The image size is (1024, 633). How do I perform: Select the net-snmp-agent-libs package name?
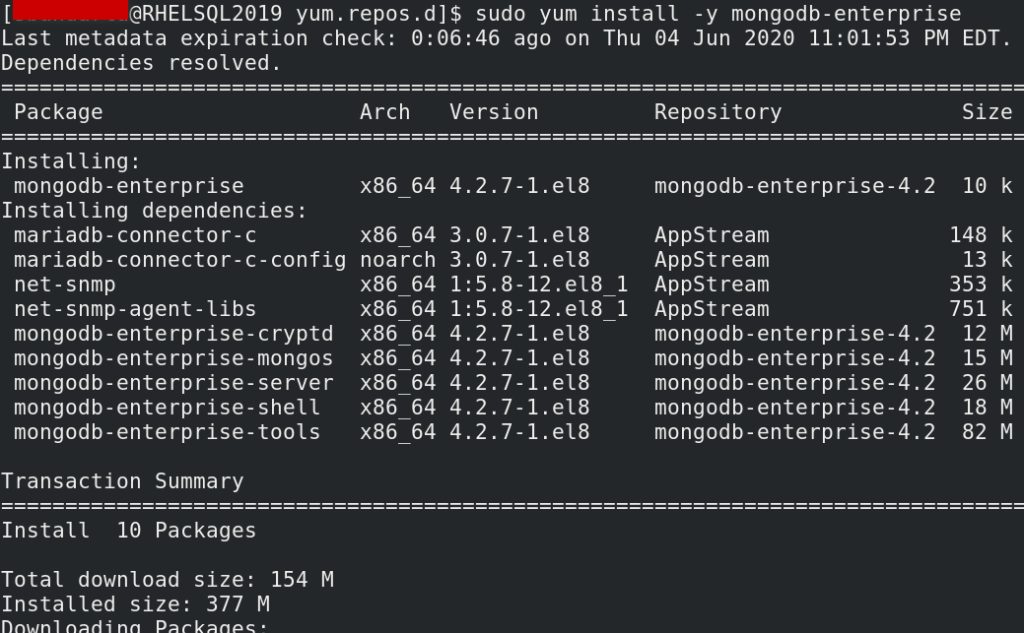click(x=135, y=309)
